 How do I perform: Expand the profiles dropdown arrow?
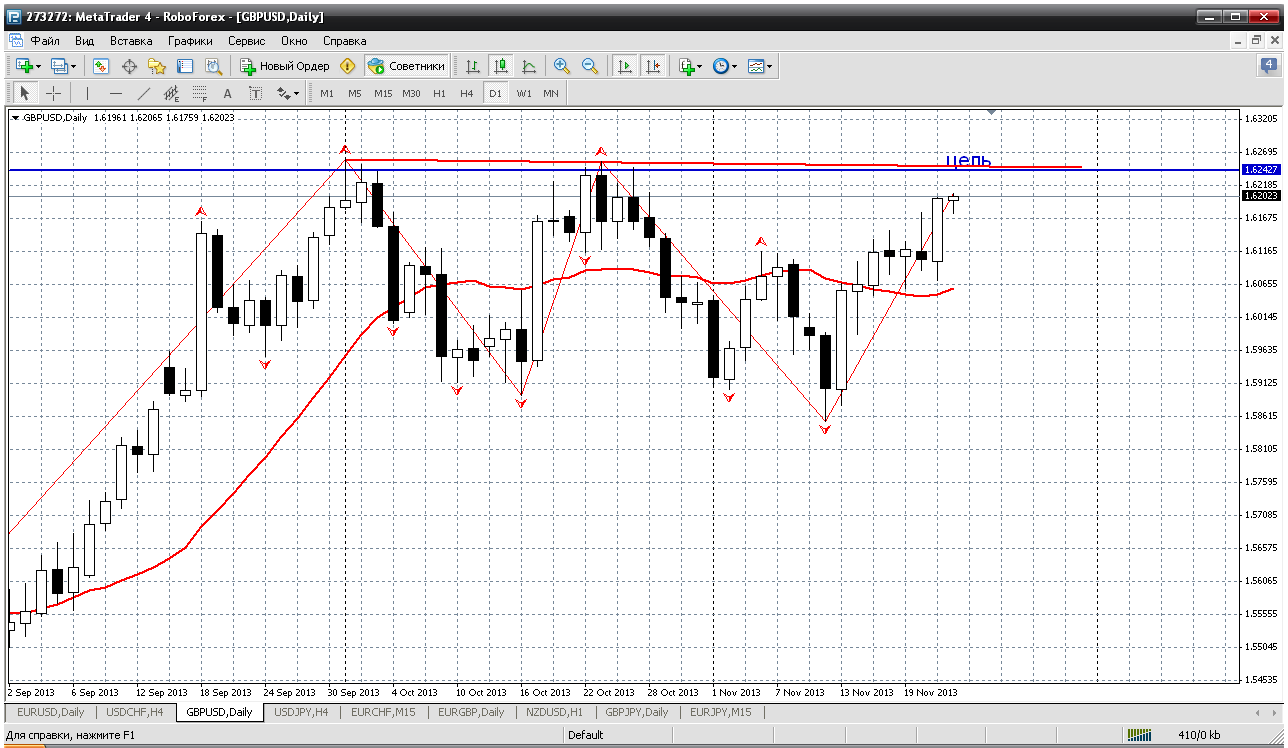[x=74, y=66]
